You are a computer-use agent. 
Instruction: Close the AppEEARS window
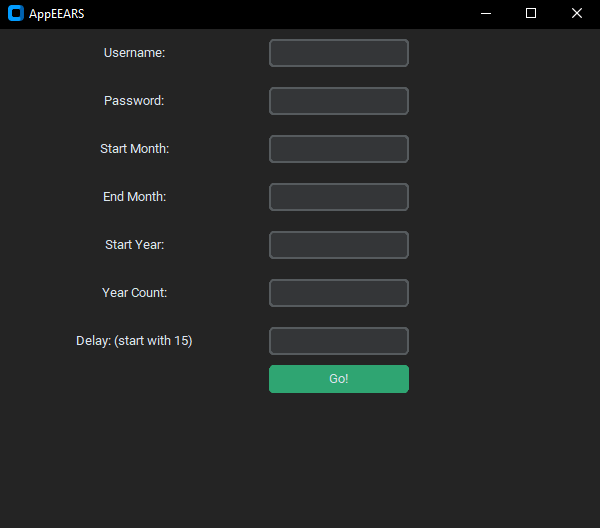tap(577, 13)
